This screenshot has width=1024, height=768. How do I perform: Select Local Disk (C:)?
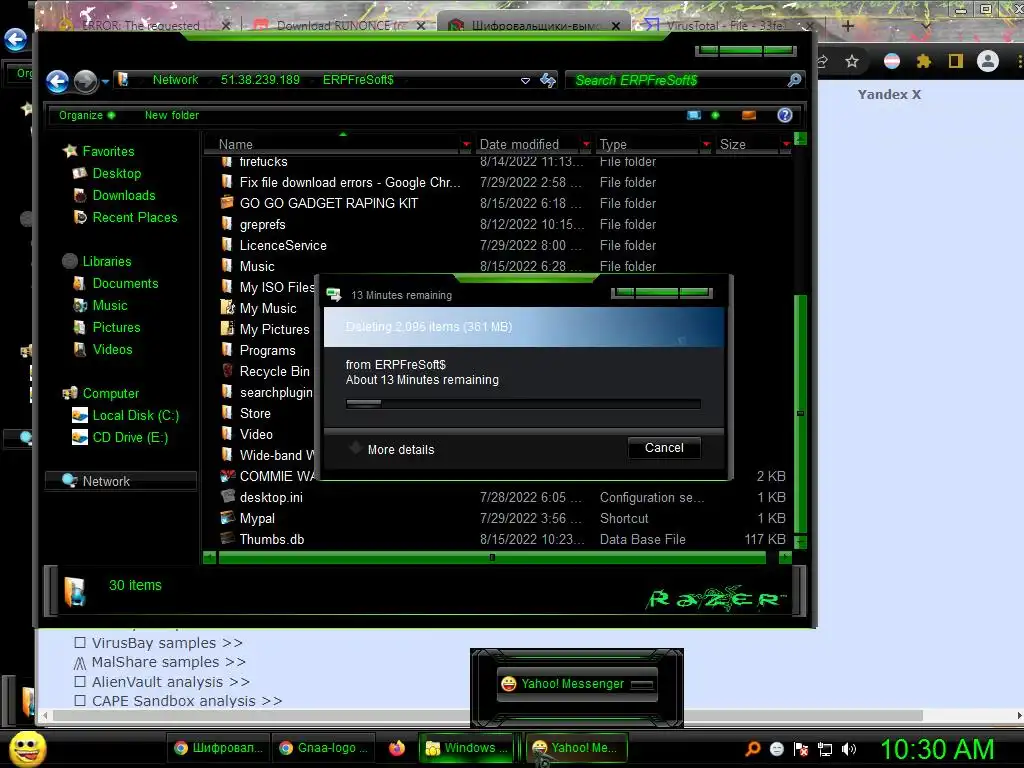coord(135,415)
